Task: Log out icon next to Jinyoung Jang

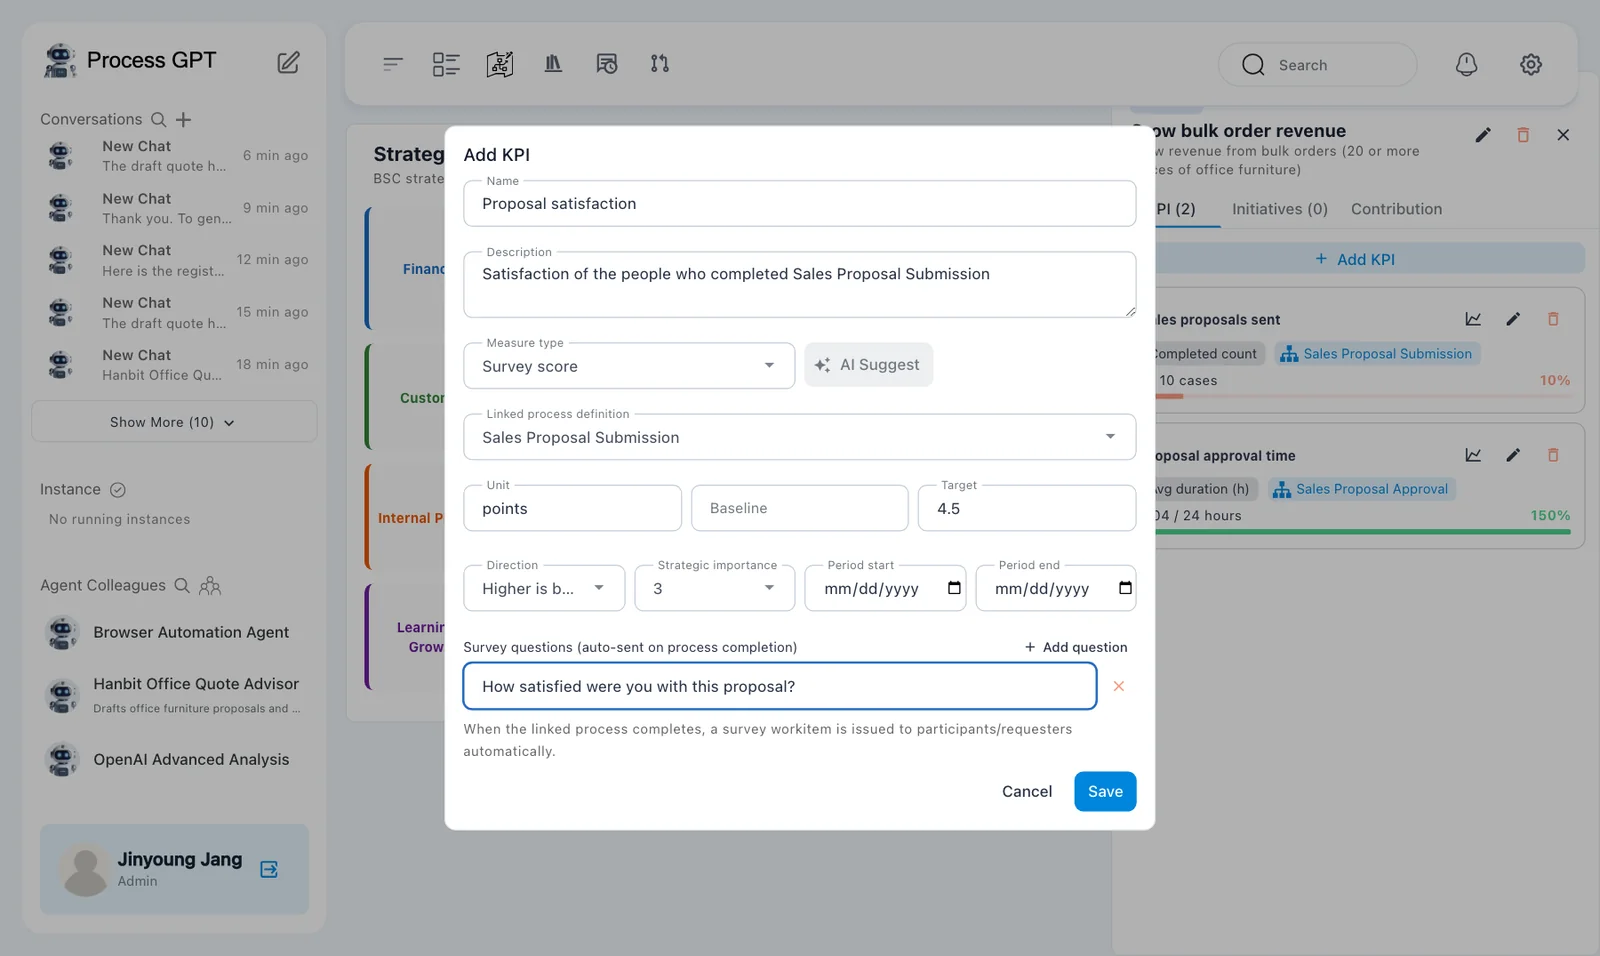Action: tap(269, 869)
